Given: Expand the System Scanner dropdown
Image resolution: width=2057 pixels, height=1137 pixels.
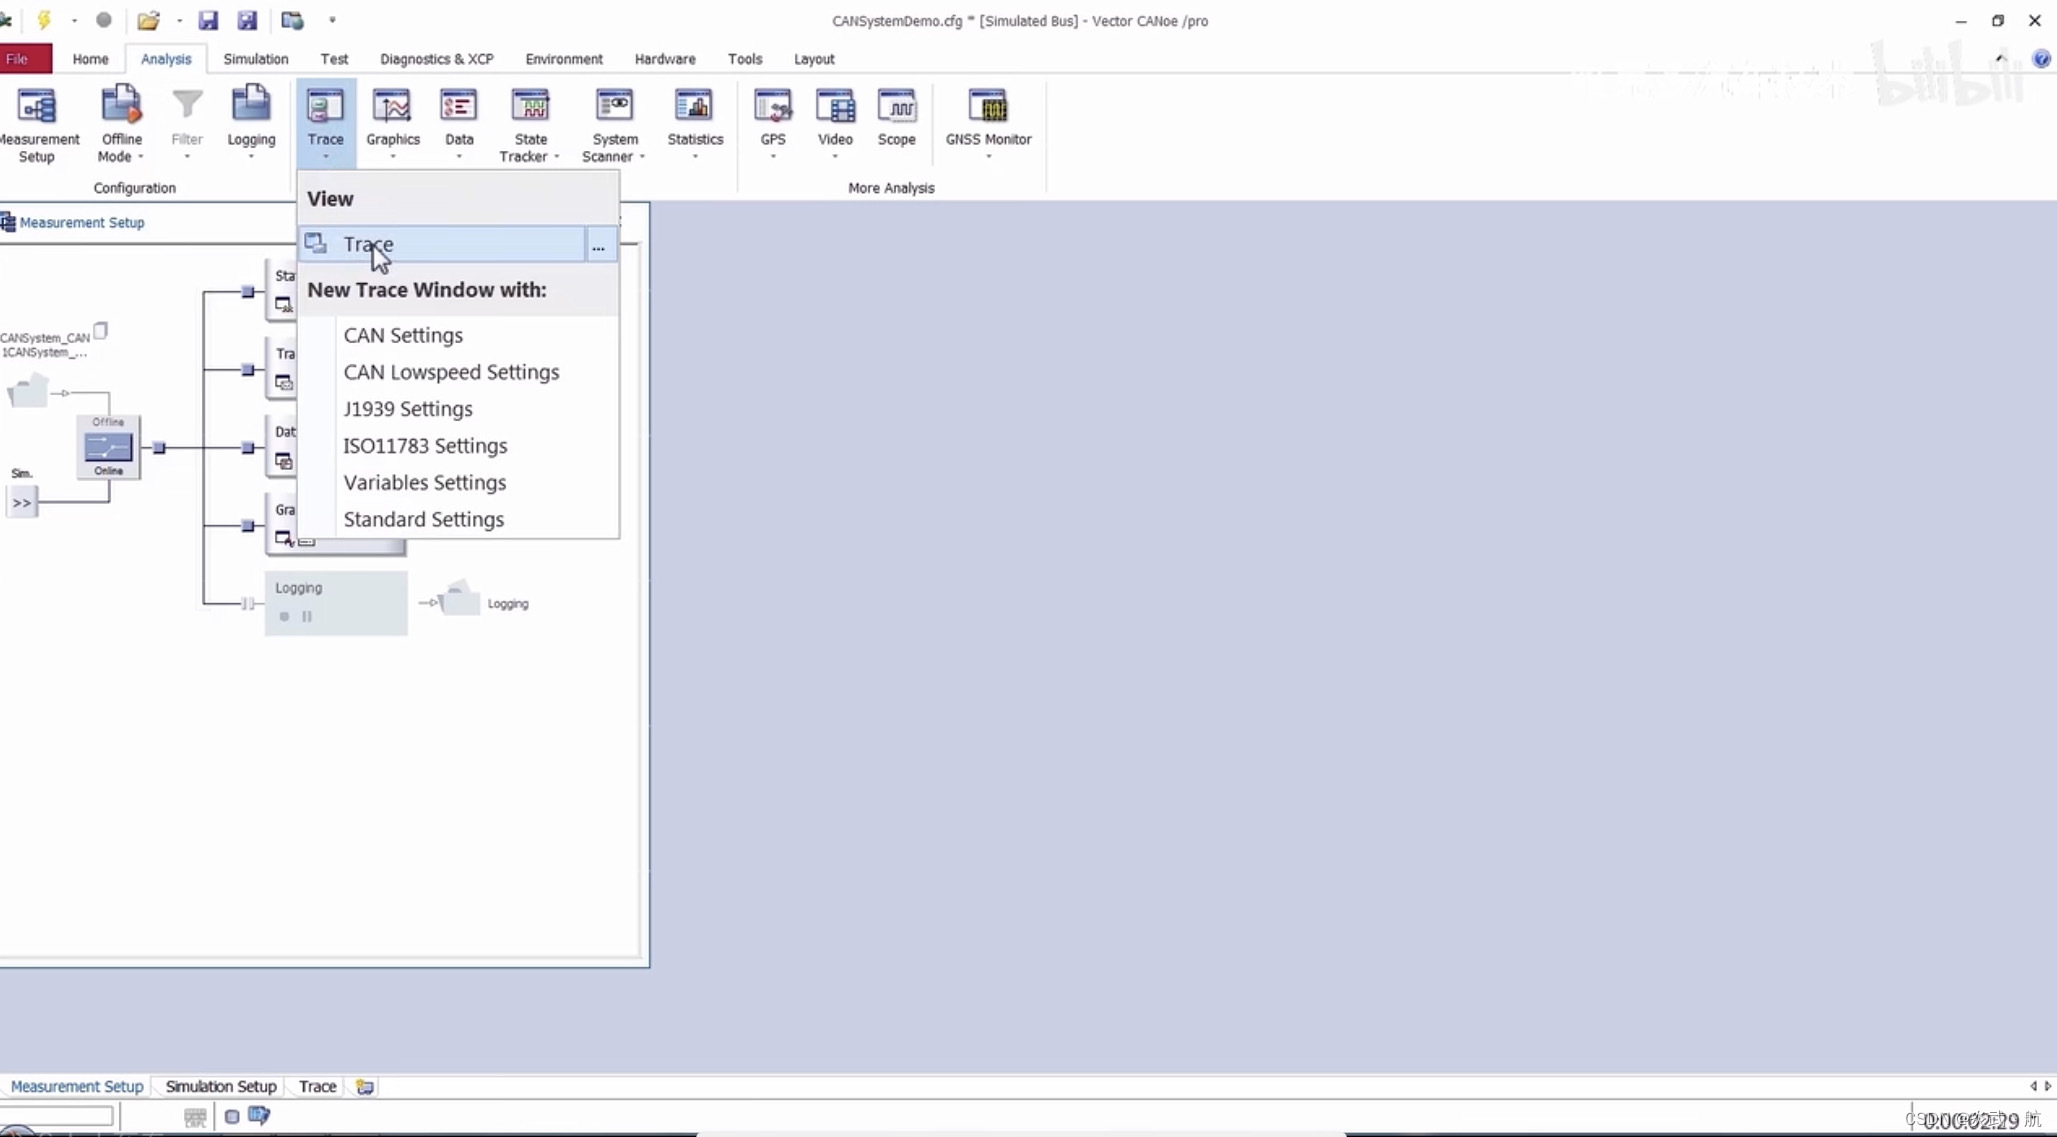Looking at the screenshot, I should (642, 158).
